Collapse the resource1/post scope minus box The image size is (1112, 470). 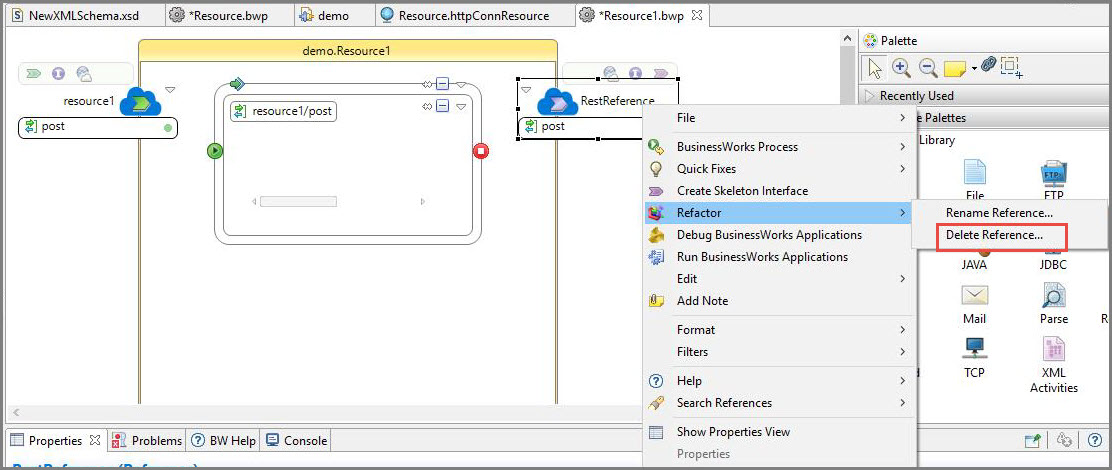(443, 106)
